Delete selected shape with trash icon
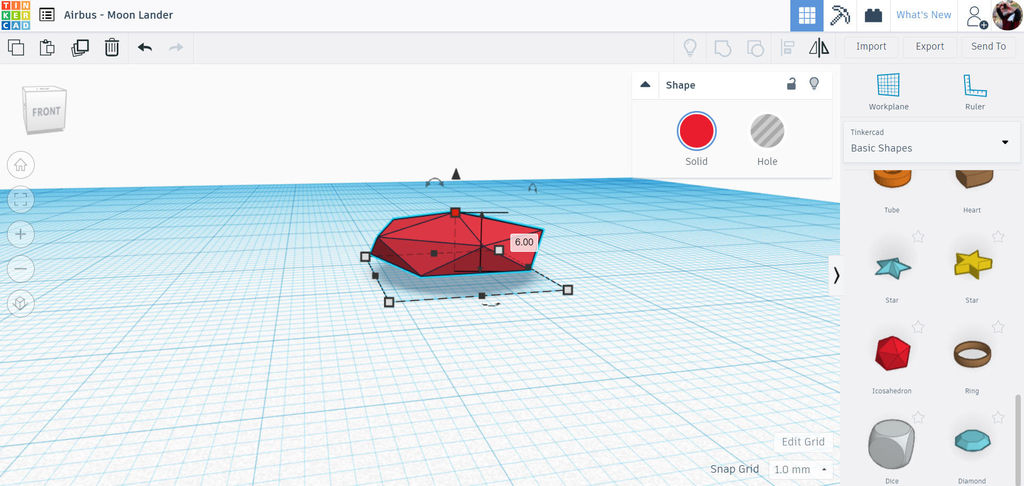 point(112,47)
